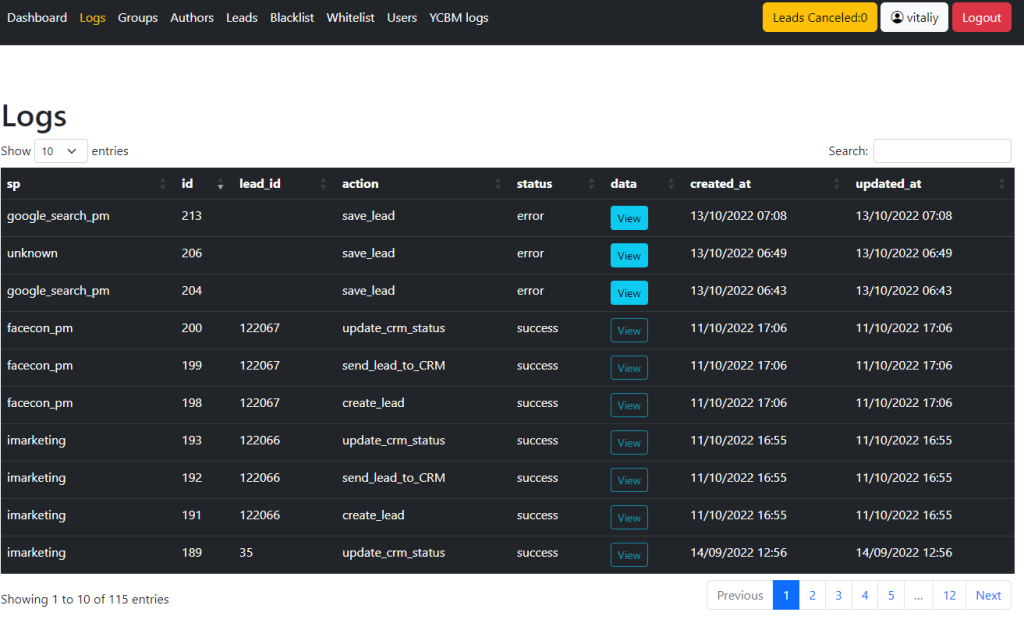Sort table by sp column arrows
Screen dimensions: 1024x630
(163, 184)
